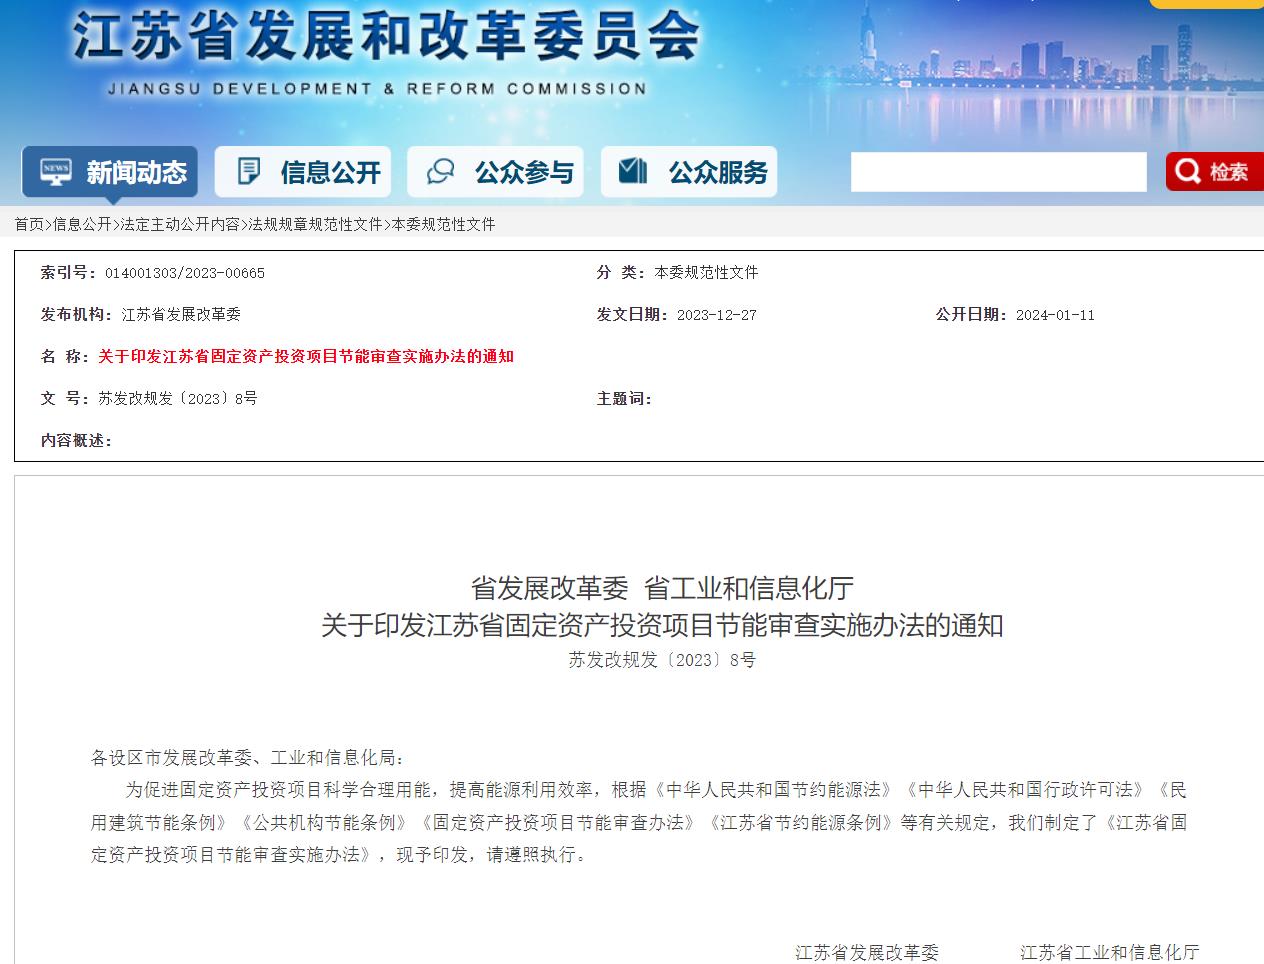
Task: Open 信息公开 in the breadcrumb trail
Action: [82, 224]
